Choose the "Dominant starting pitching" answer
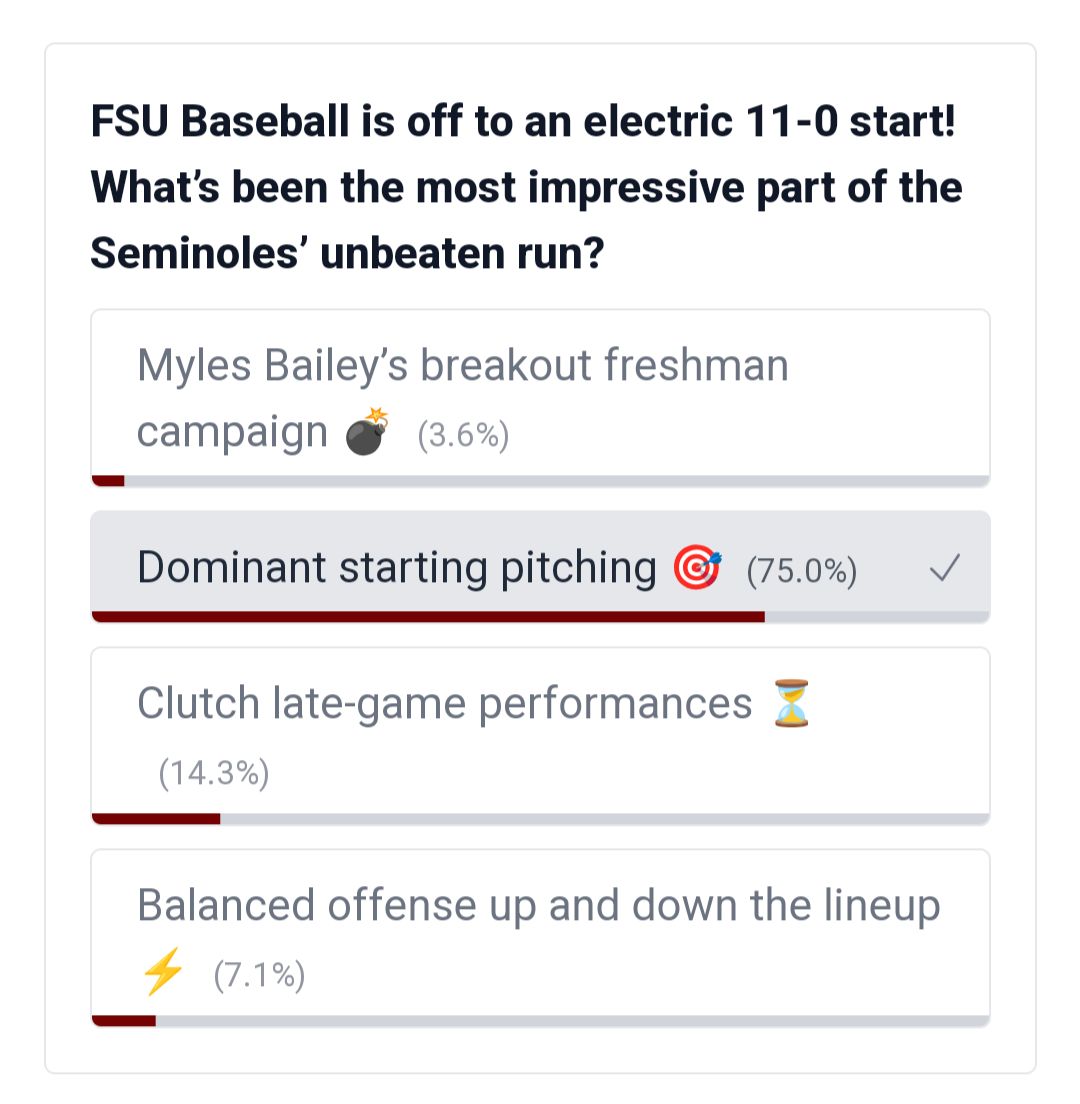Image resolution: width=1080 pixels, height=1104 pixels. click(396, 568)
